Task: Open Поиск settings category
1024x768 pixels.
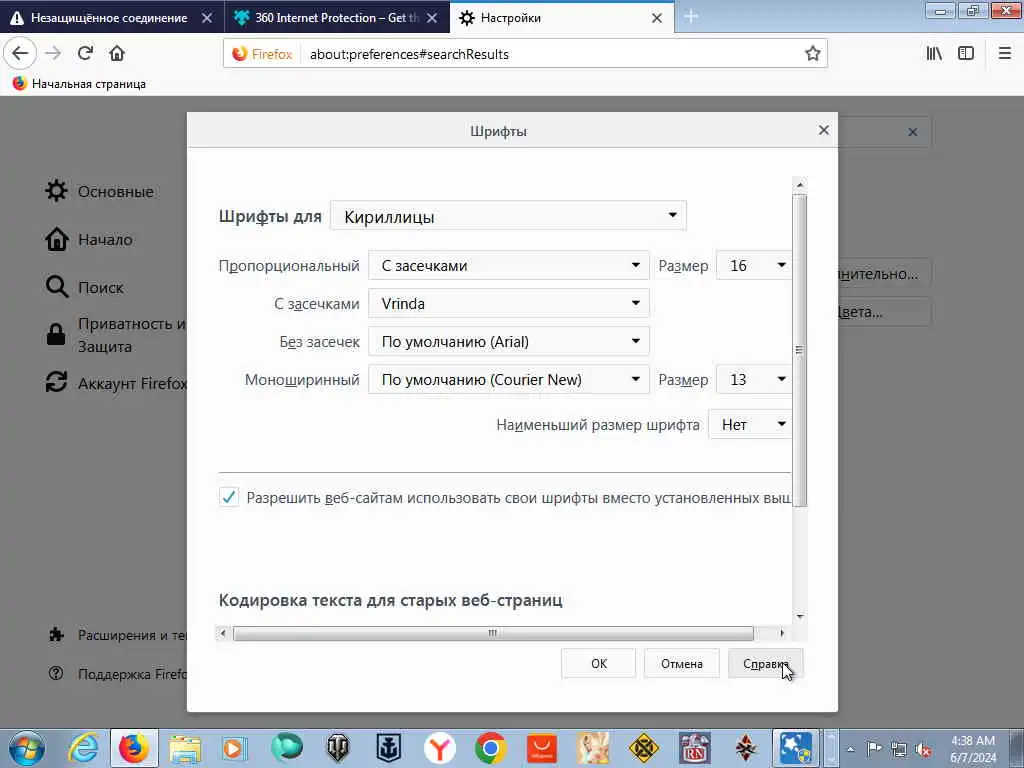Action: click(x=84, y=287)
